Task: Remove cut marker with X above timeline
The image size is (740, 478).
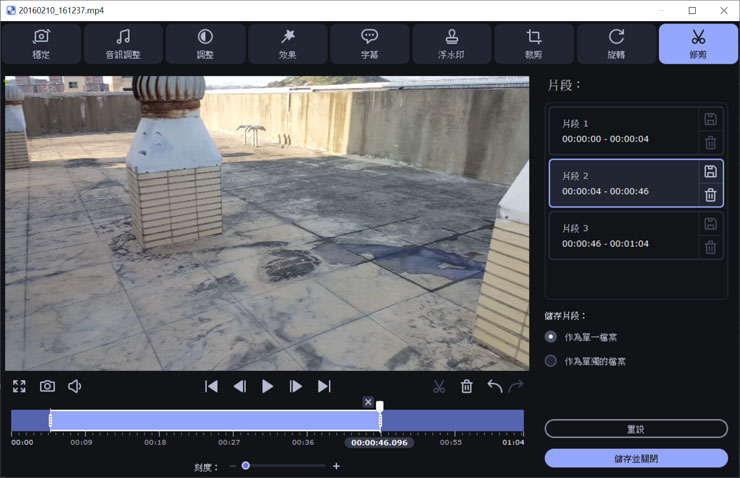Action: [x=368, y=402]
